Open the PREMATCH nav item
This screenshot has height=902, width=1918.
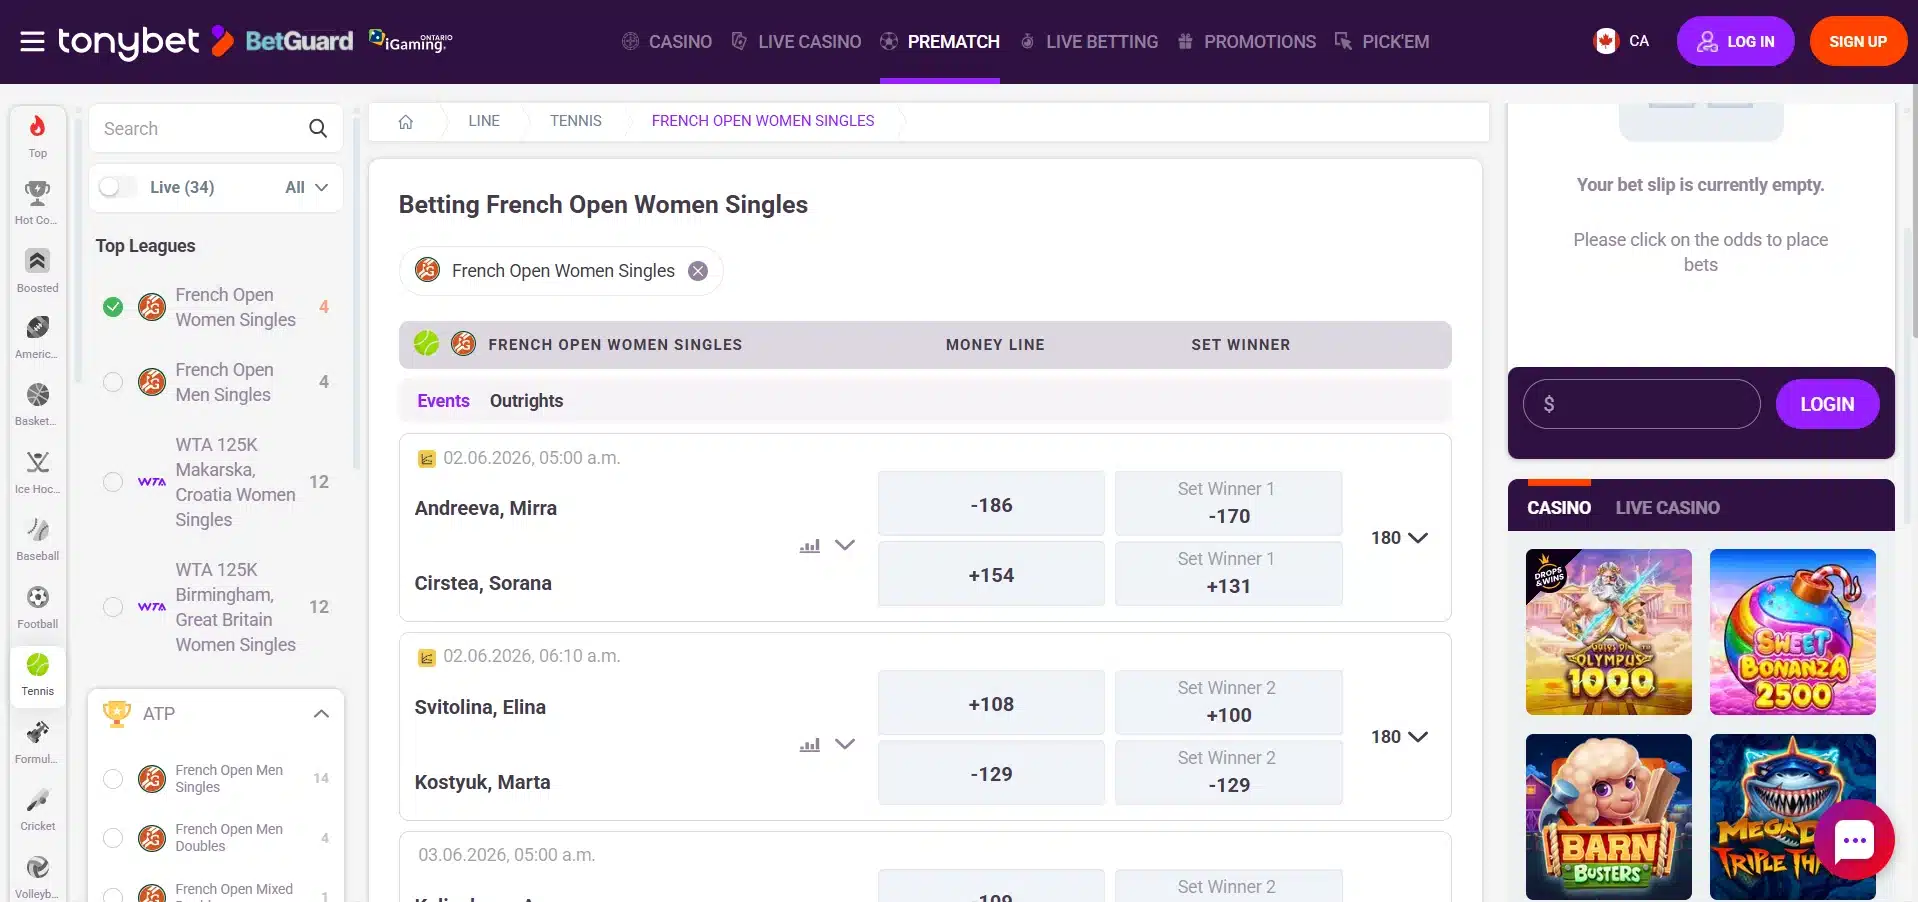[x=940, y=41]
